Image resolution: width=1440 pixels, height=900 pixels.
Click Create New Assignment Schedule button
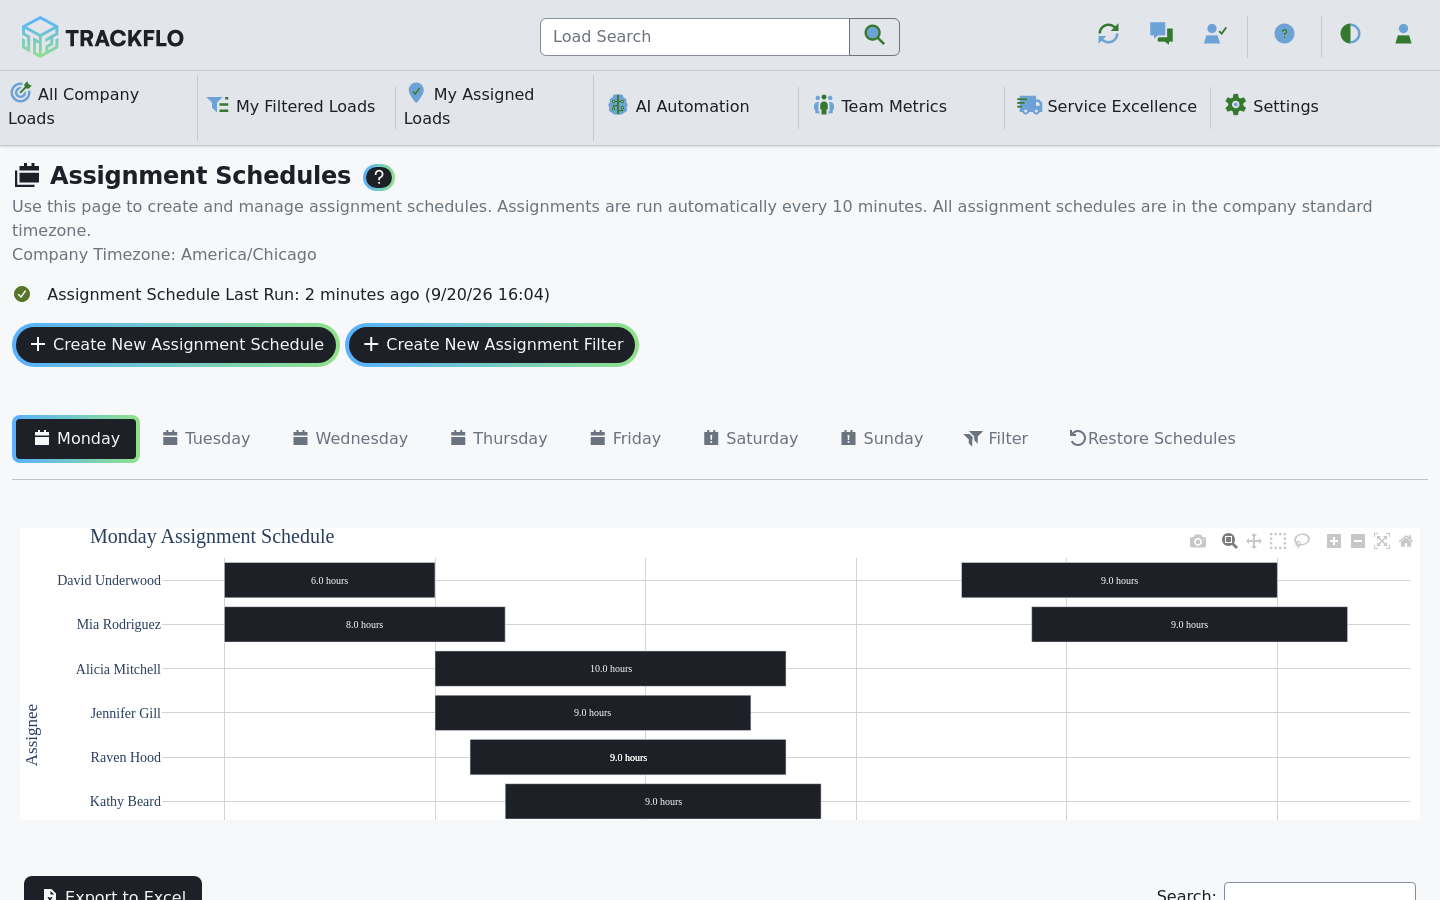pyautogui.click(x=176, y=345)
